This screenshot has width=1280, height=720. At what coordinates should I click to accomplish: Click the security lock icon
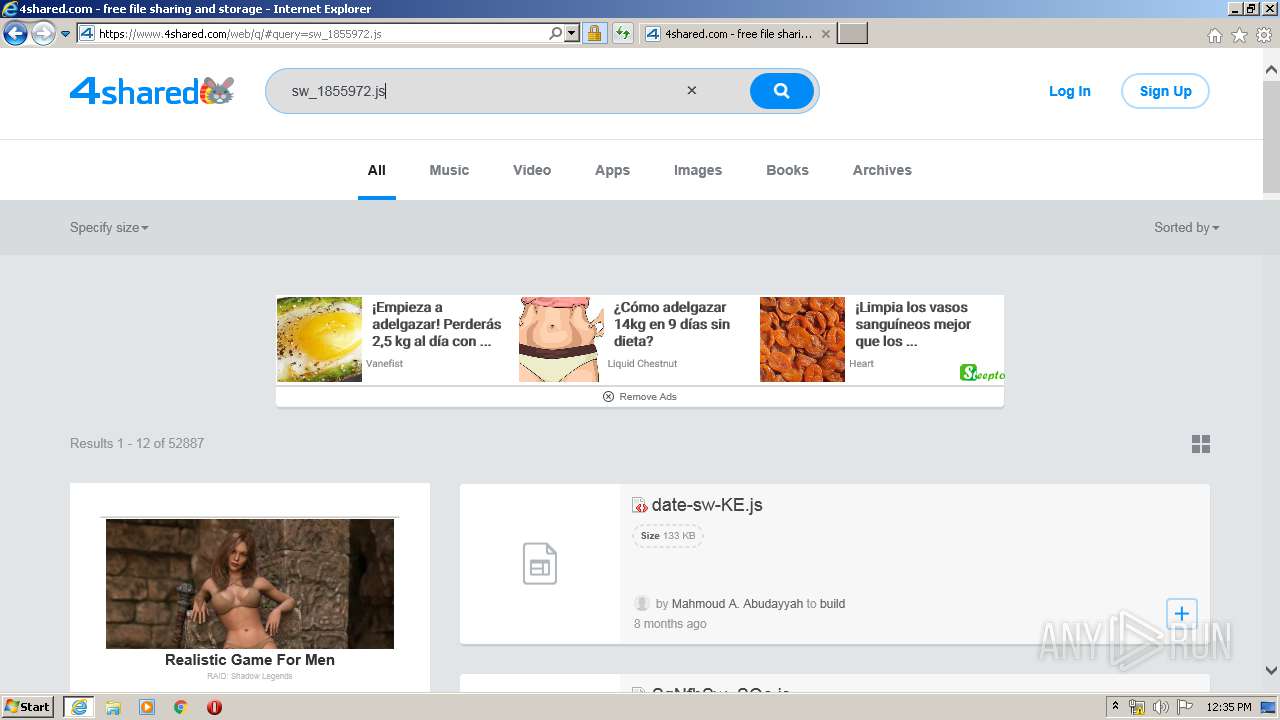click(594, 34)
